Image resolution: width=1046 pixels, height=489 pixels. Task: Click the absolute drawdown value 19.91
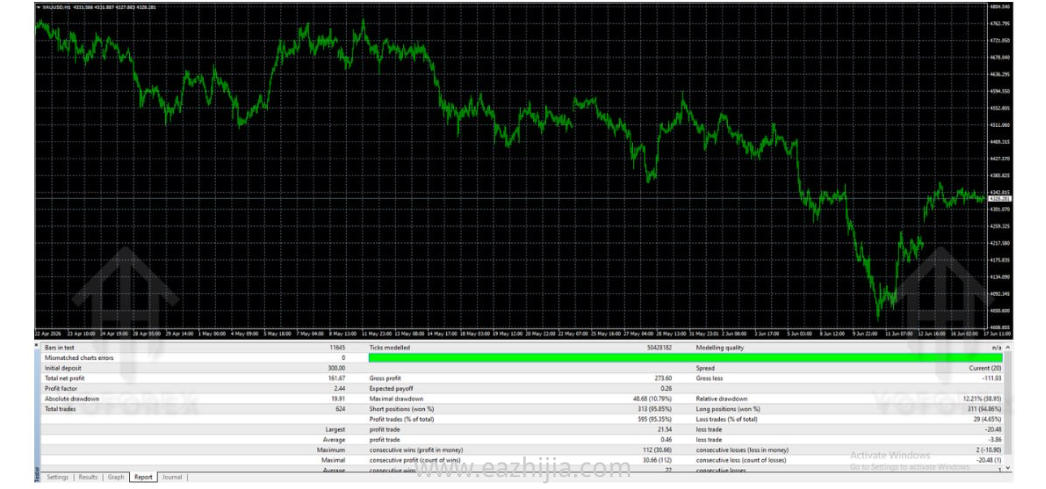click(x=338, y=399)
